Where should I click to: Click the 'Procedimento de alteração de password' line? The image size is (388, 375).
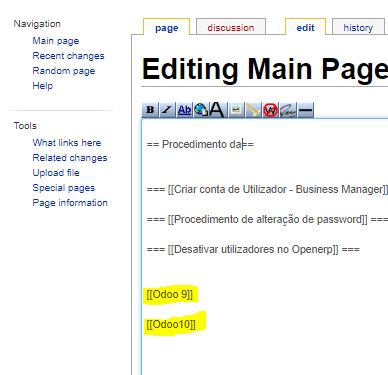coord(267,219)
